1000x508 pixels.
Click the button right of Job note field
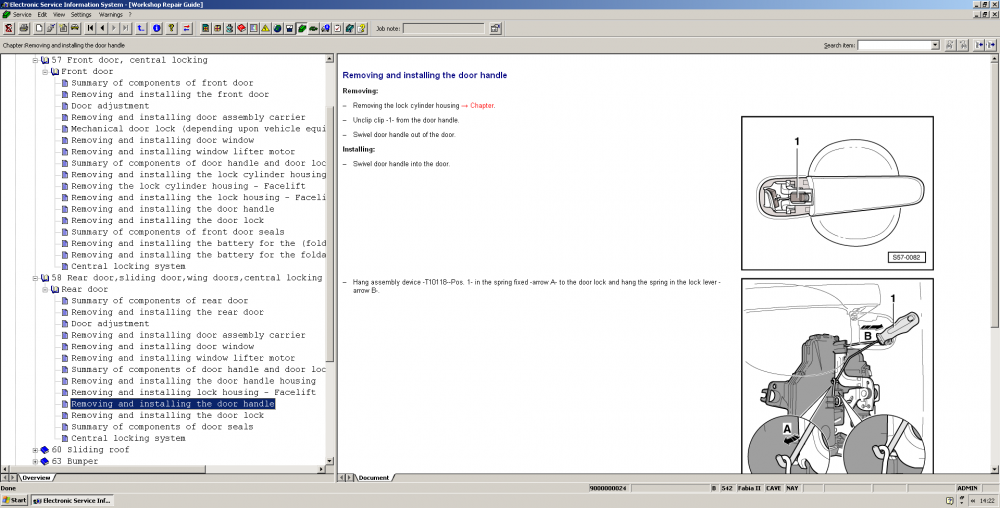point(496,28)
